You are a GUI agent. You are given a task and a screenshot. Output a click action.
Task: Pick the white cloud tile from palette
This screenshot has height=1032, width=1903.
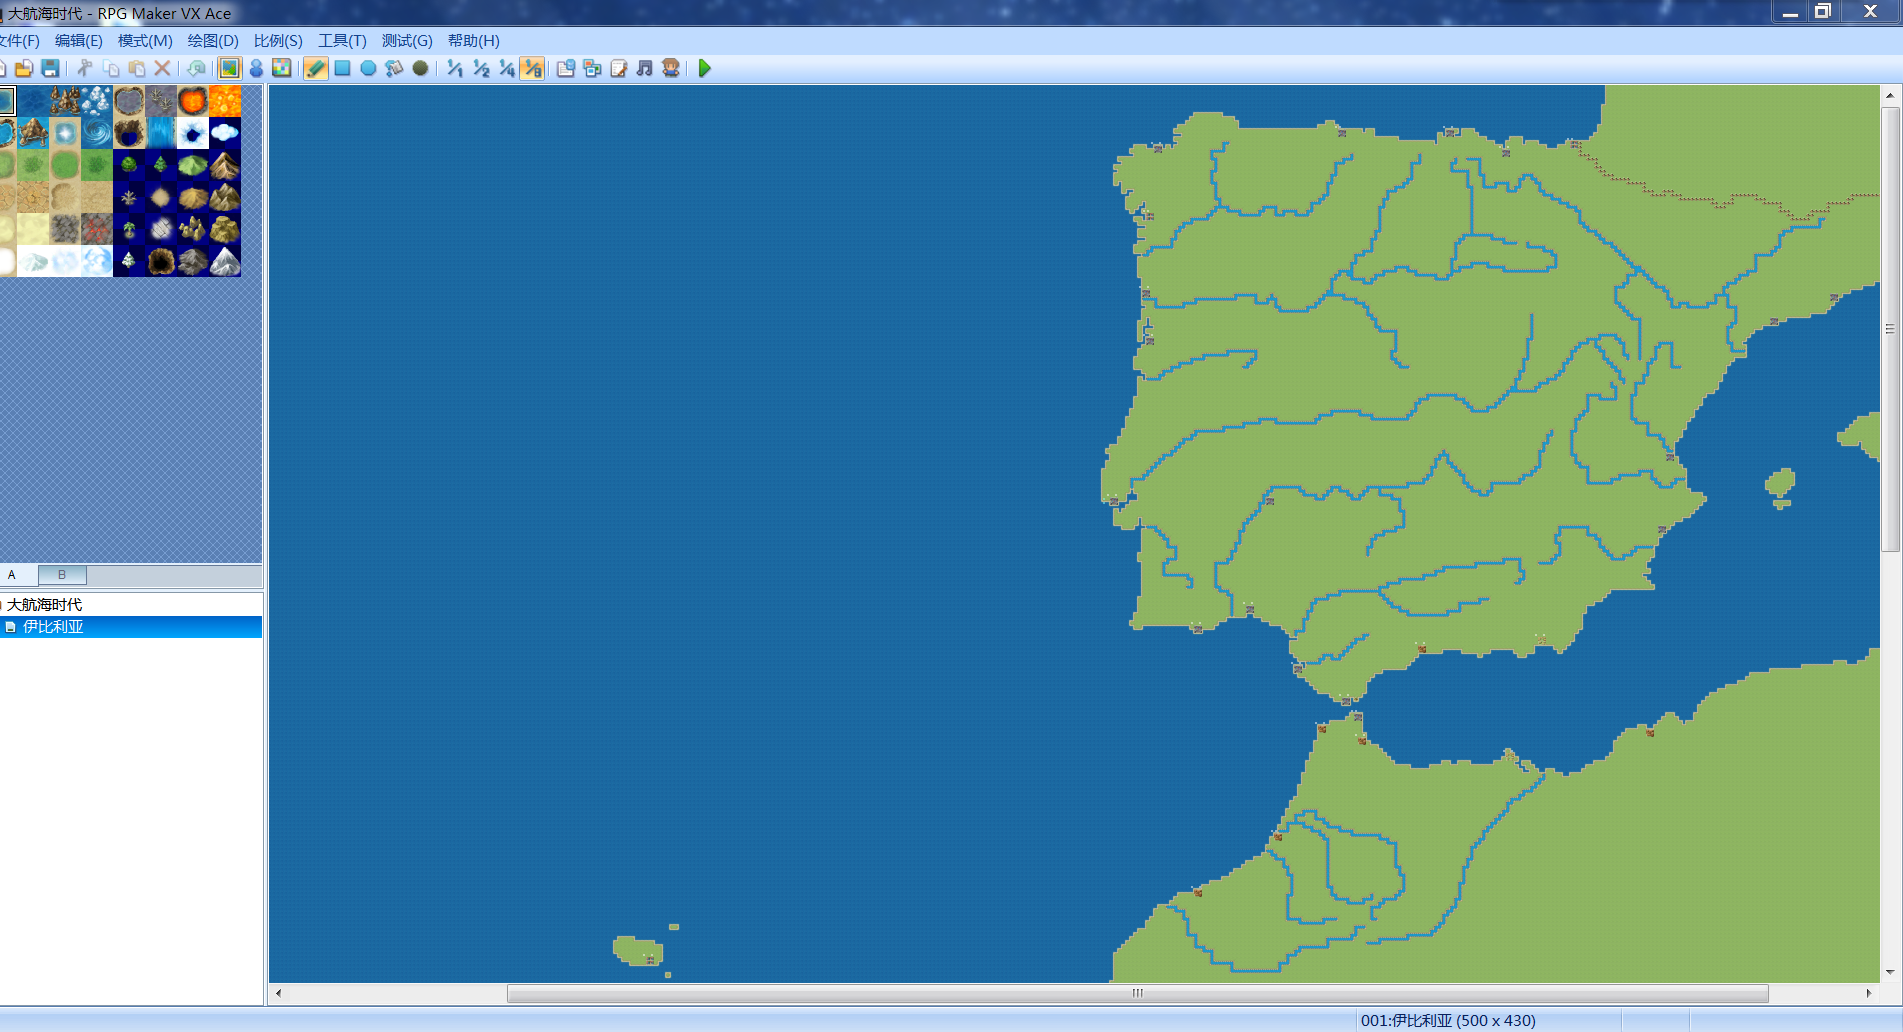pos(225,133)
